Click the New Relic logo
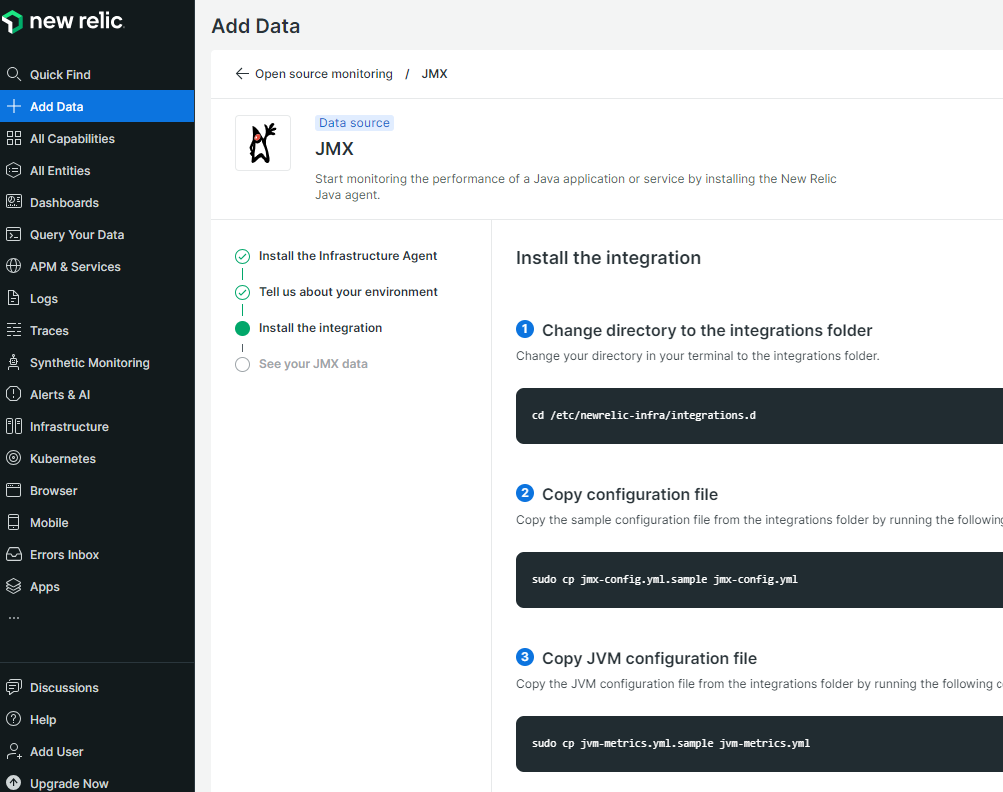Image resolution: width=1003 pixels, height=792 pixels. (62, 22)
